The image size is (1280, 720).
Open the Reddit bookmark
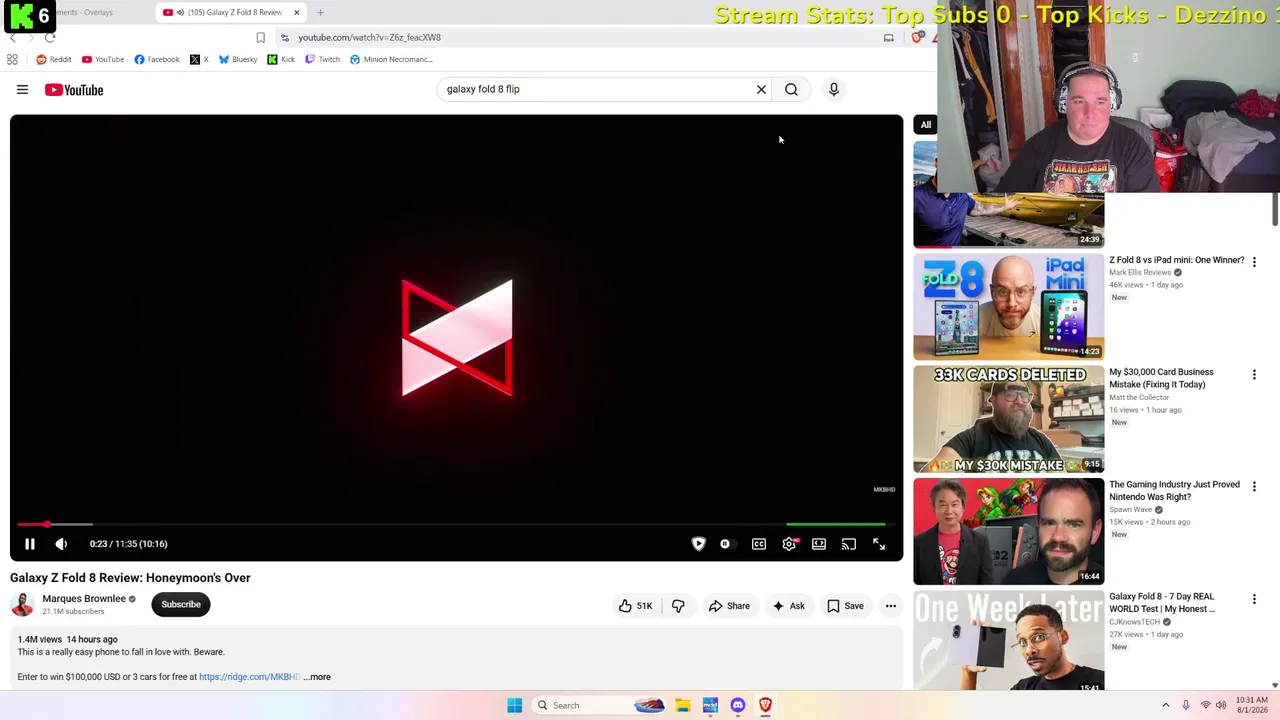click(54, 60)
